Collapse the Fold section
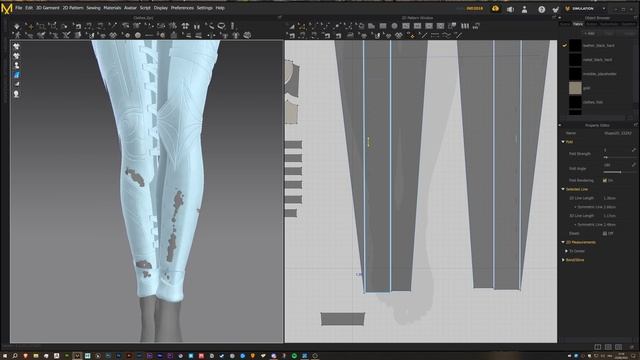 563,142
